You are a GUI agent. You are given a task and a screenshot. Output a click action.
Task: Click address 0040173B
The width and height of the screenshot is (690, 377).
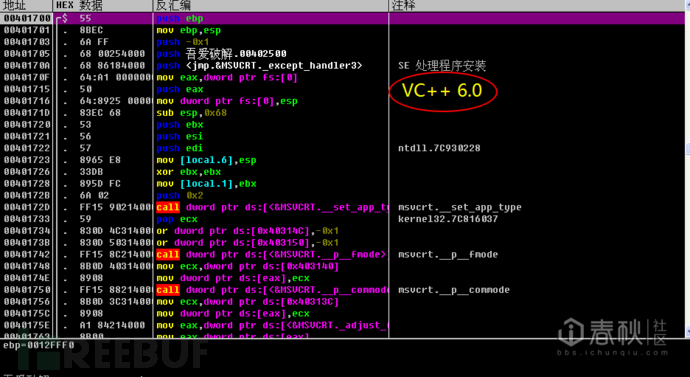[27, 243]
